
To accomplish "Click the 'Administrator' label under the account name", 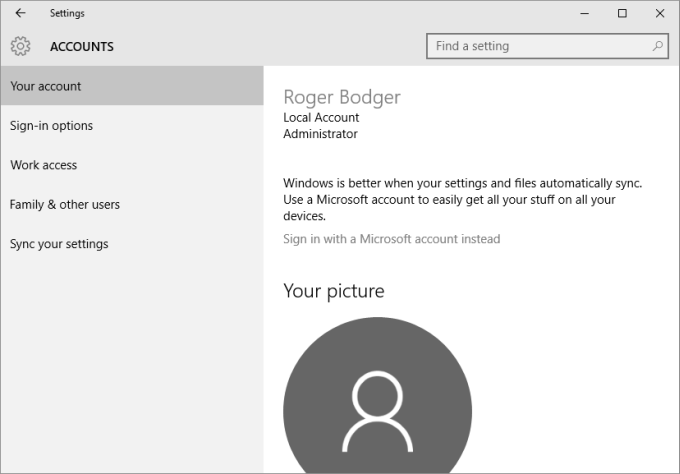I will (x=320, y=134).
